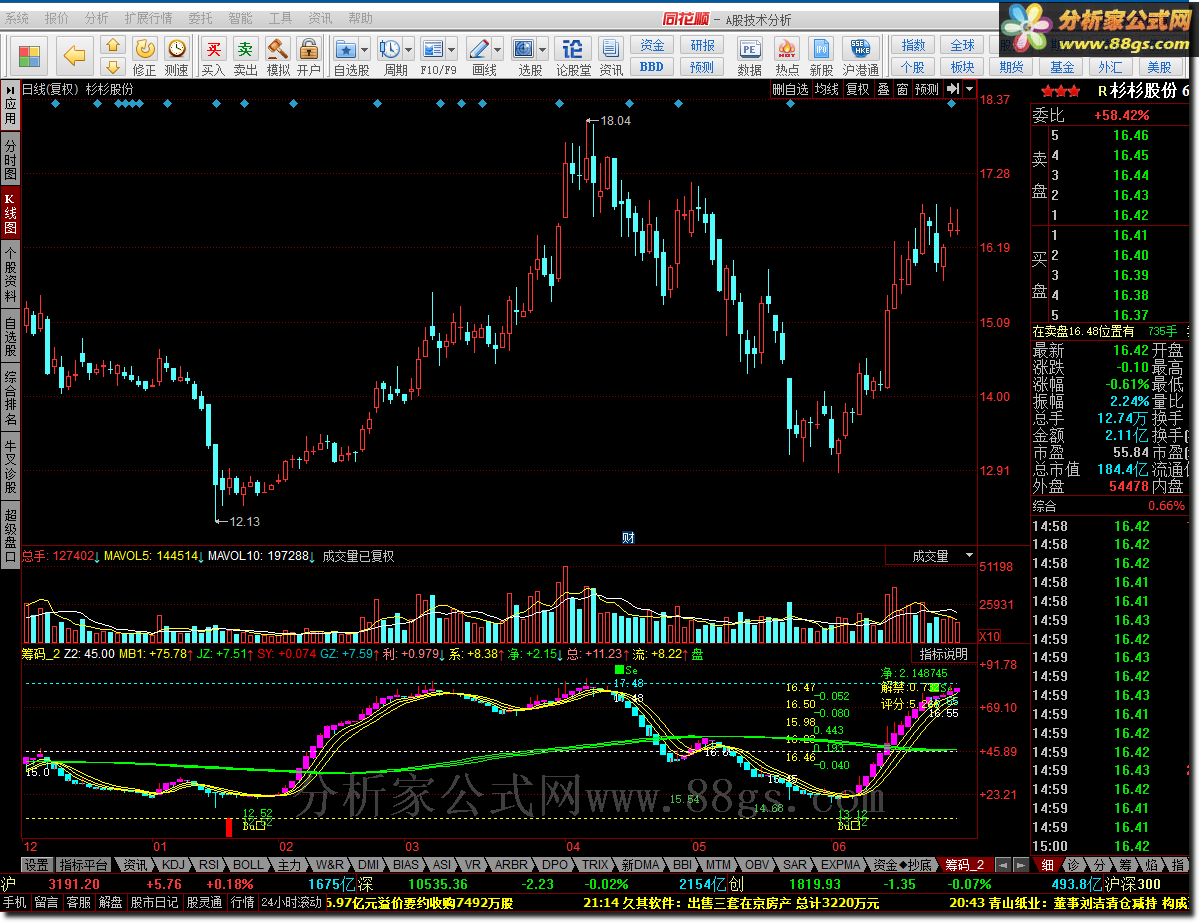Image resolution: width=1201 pixels, height=923 pixels.
Task: Toggle 窗 multi-window mode
Action: click(902, 89)
